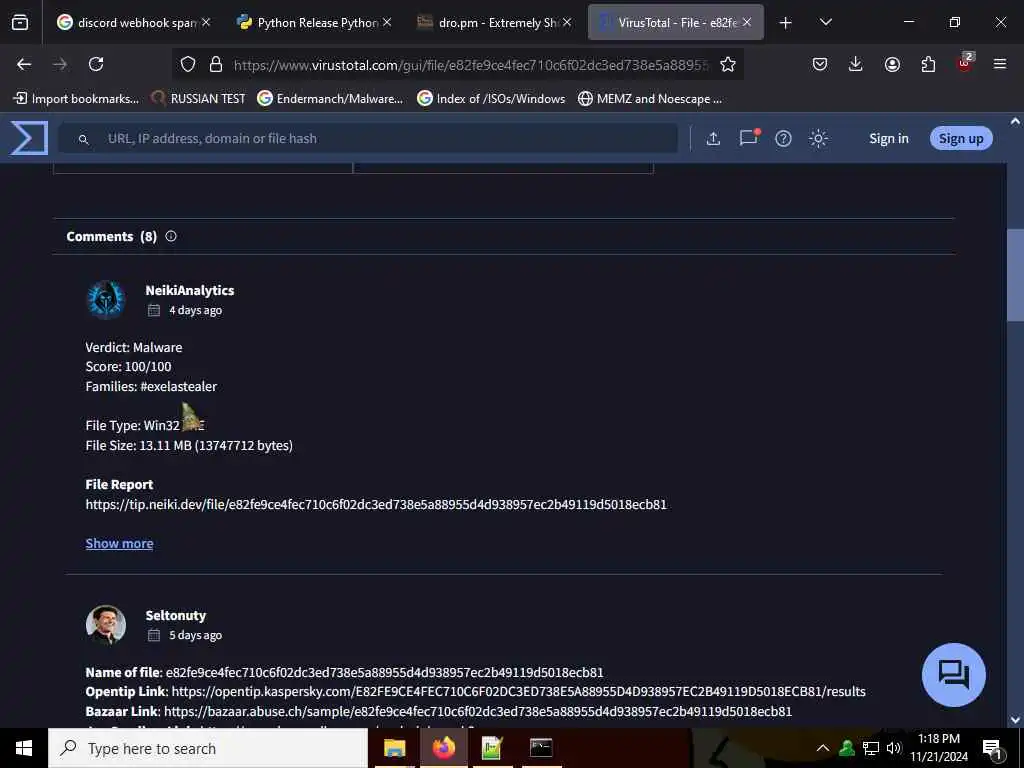Open Seltonuty username link
This screenshot has width=1024, height=768.
(x=175, y=615)
